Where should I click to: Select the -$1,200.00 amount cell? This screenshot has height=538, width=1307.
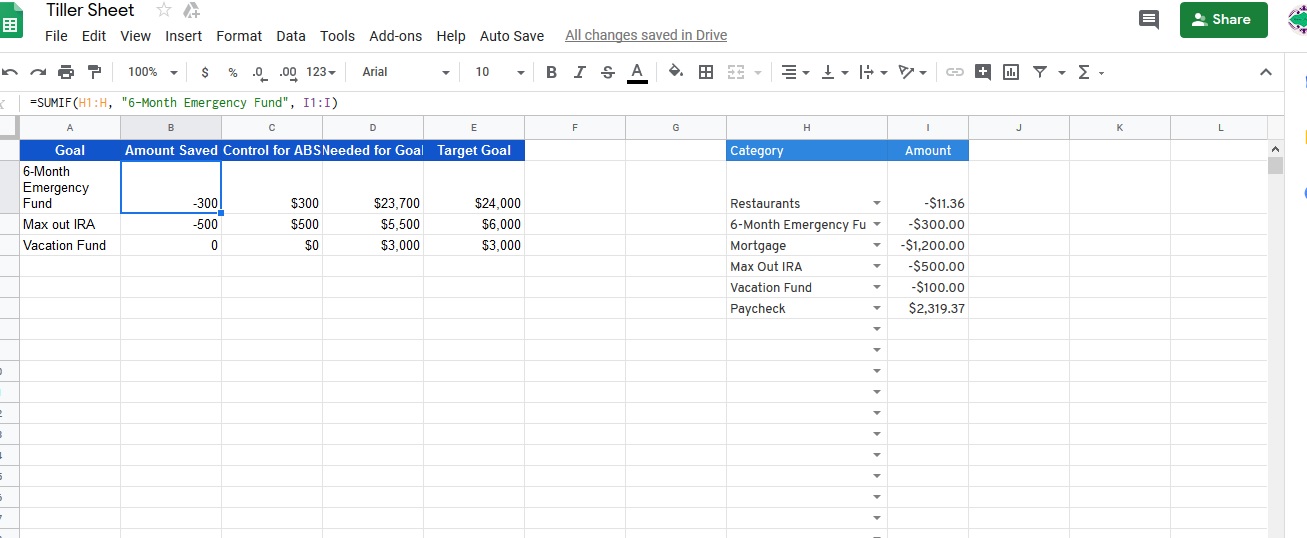[x=928, y=245]
